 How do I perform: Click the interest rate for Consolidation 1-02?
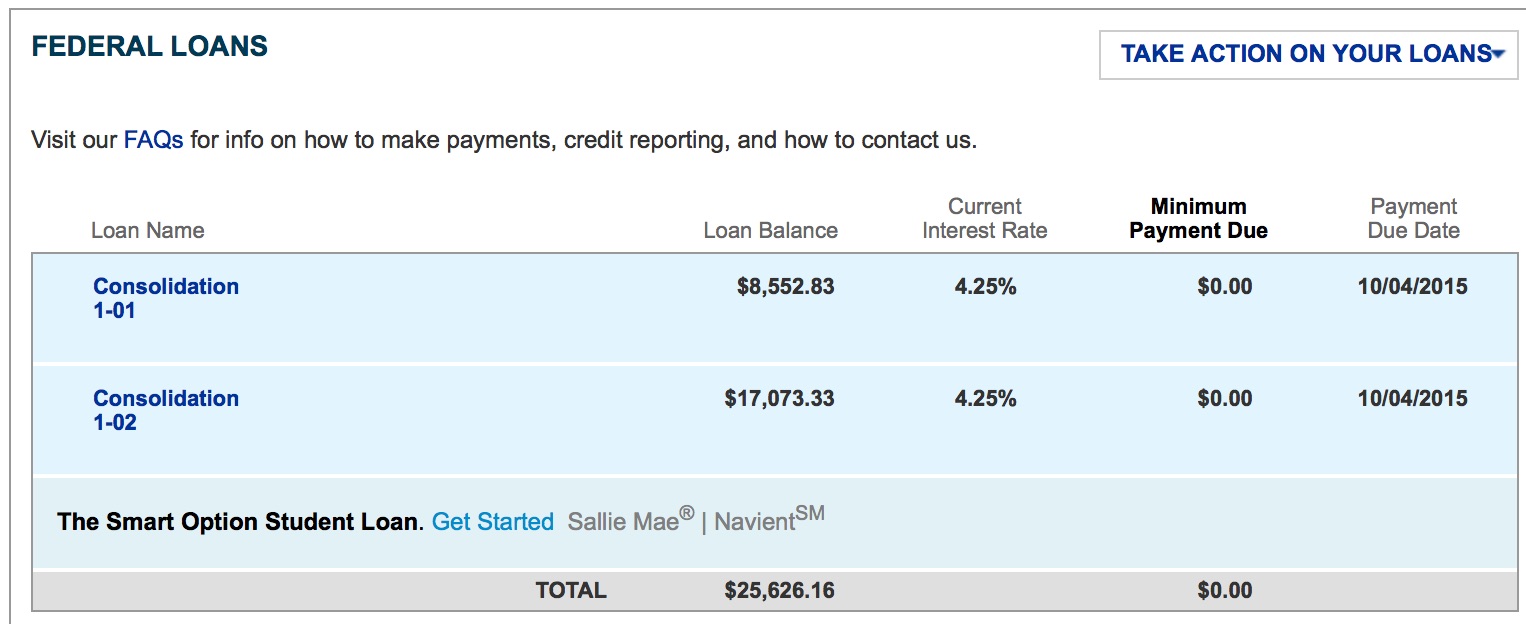click(x=985, y=399)
